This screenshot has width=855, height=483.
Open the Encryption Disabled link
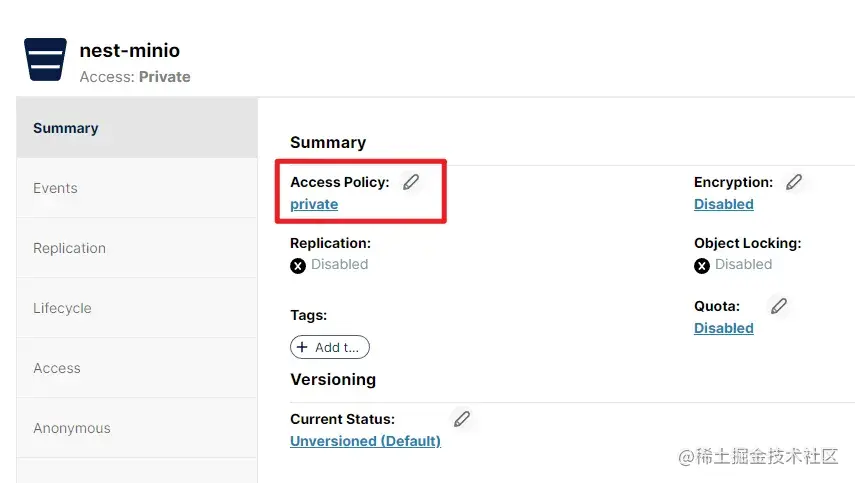723,204
